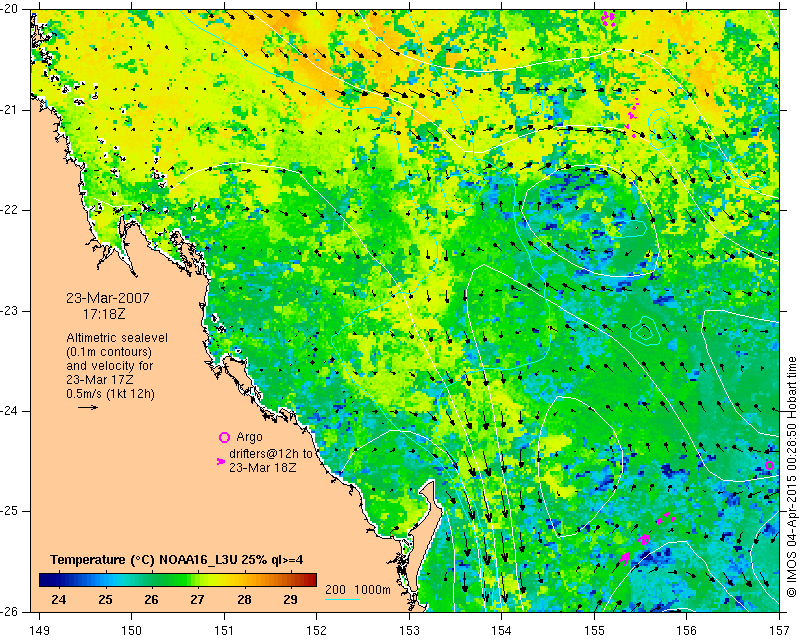The width and height of the screenshot is (800, 640).
Task: Click latitude axis label -24
Action: coord(10,411)
